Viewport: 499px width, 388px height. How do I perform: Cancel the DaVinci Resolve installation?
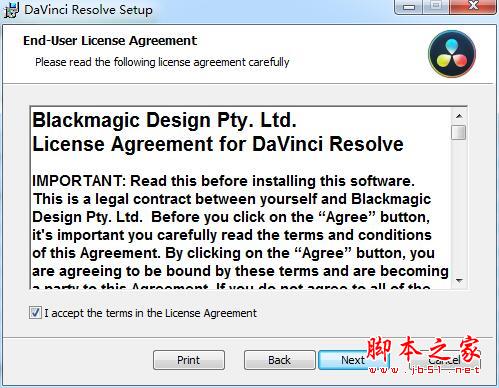[x=445, y=360]
